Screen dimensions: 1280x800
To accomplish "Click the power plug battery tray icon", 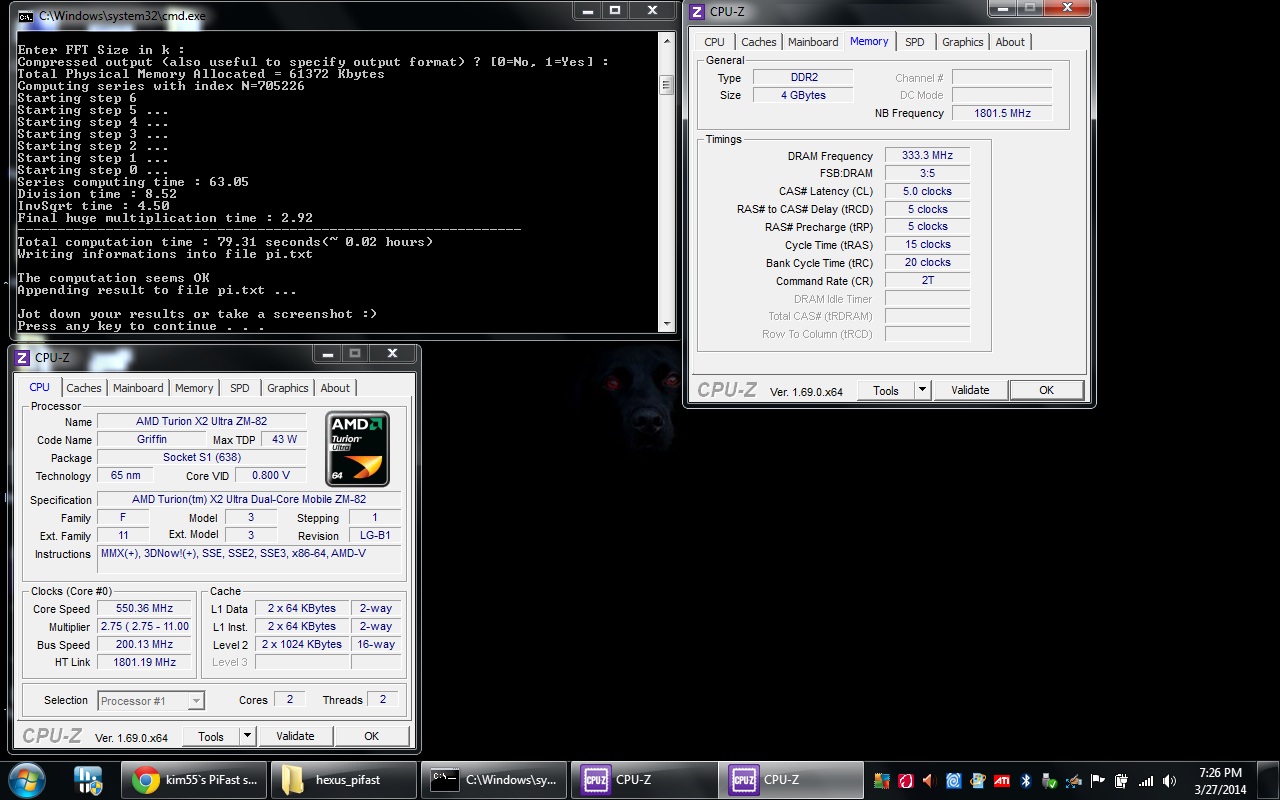I will coord(1121,781).
